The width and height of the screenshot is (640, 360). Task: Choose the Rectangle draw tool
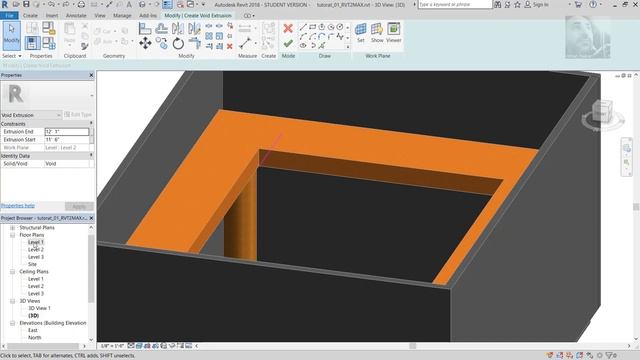[313, 27]
